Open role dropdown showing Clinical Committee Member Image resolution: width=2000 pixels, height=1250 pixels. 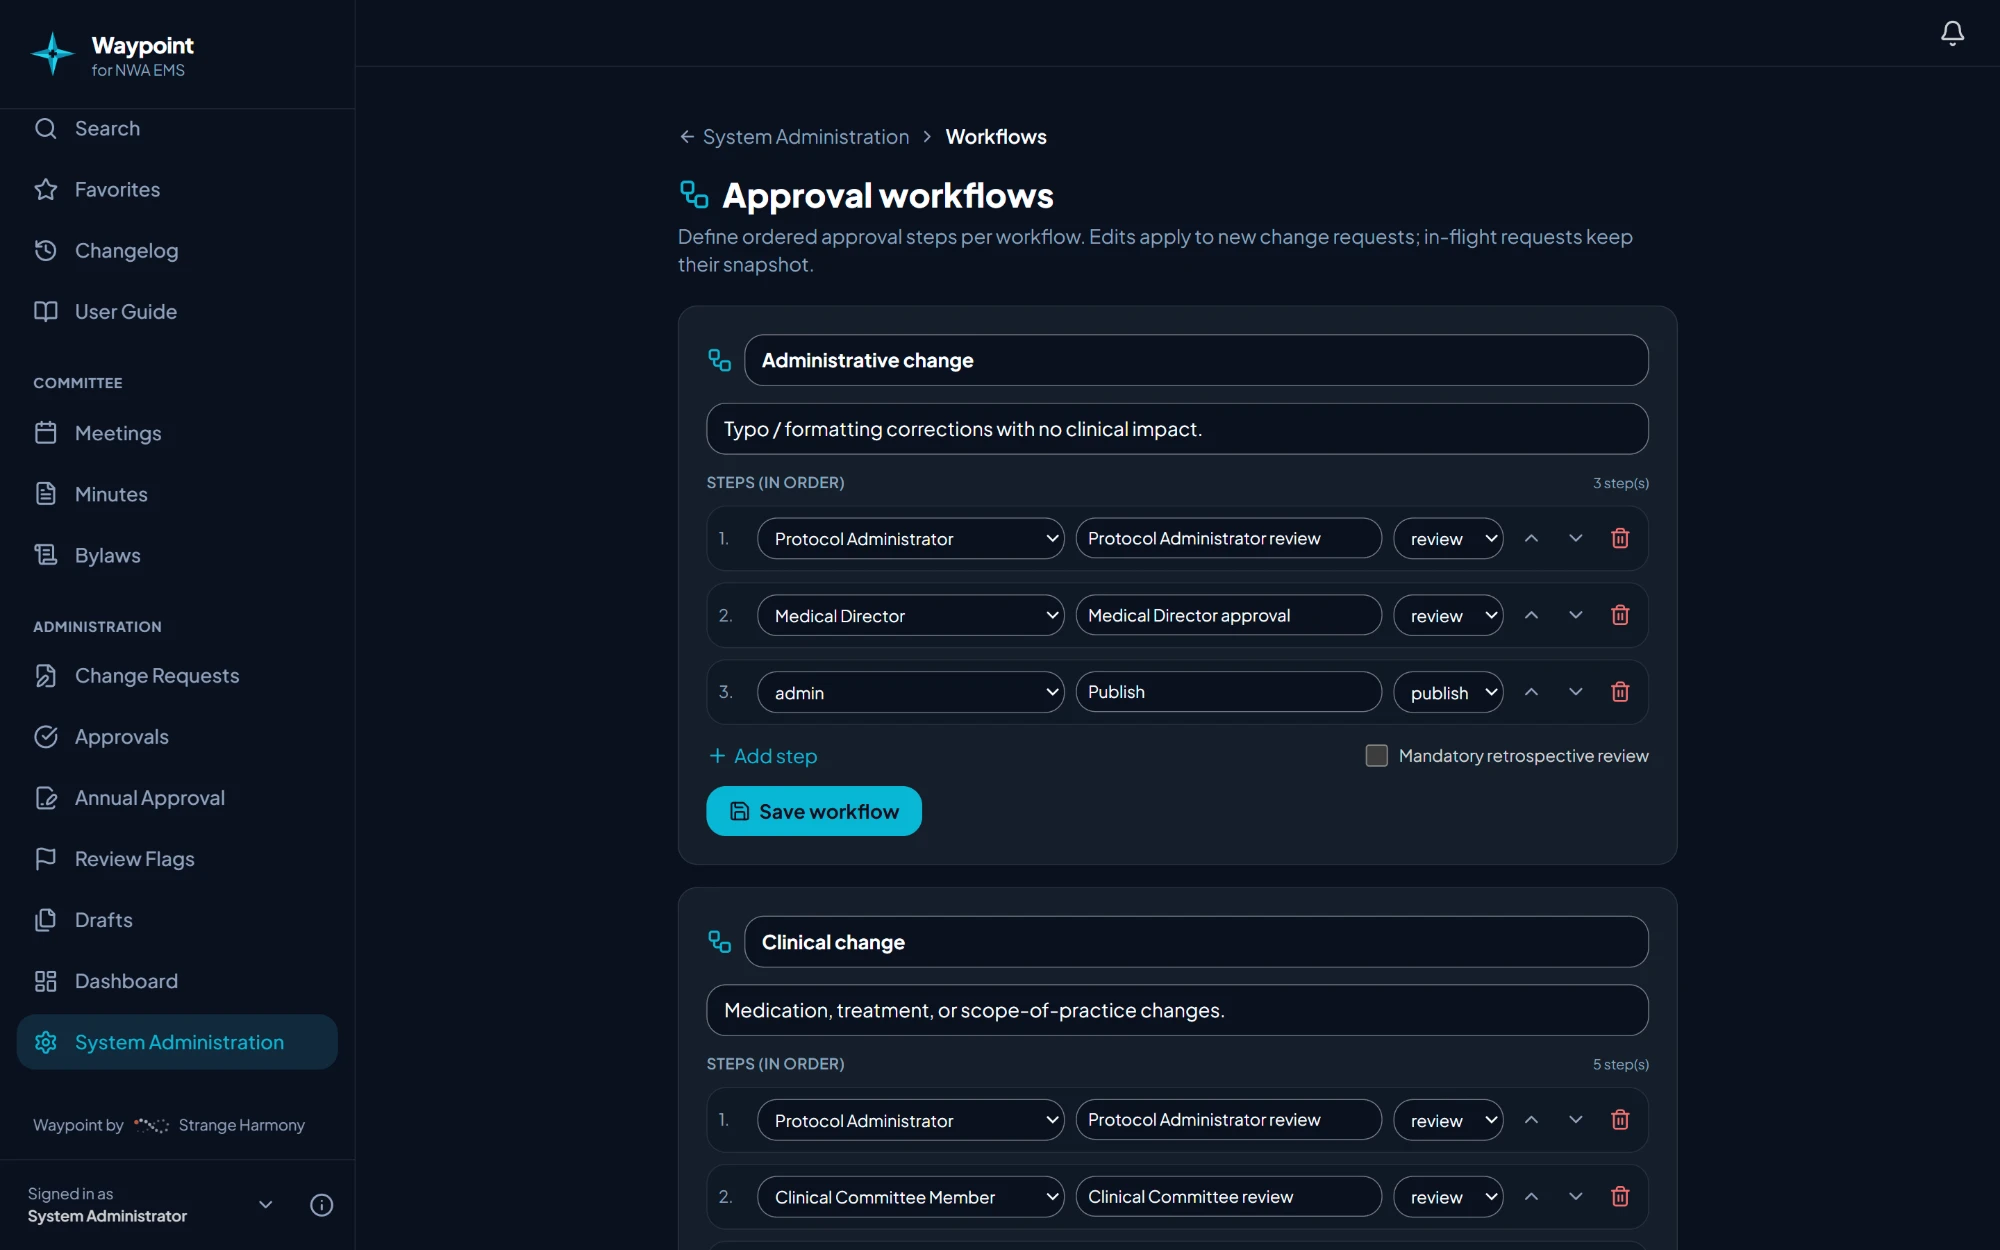point(910,1197)
